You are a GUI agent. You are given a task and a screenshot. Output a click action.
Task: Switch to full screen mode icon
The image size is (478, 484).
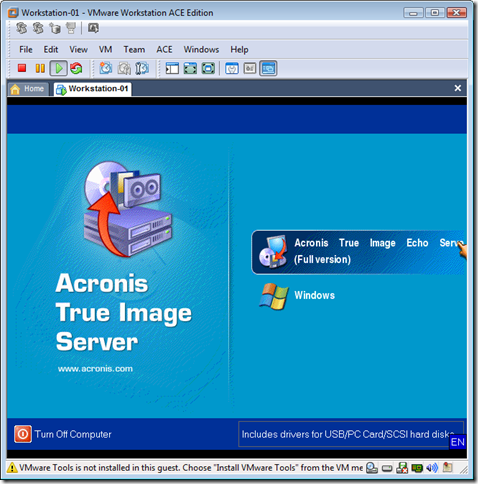[190, 68]
